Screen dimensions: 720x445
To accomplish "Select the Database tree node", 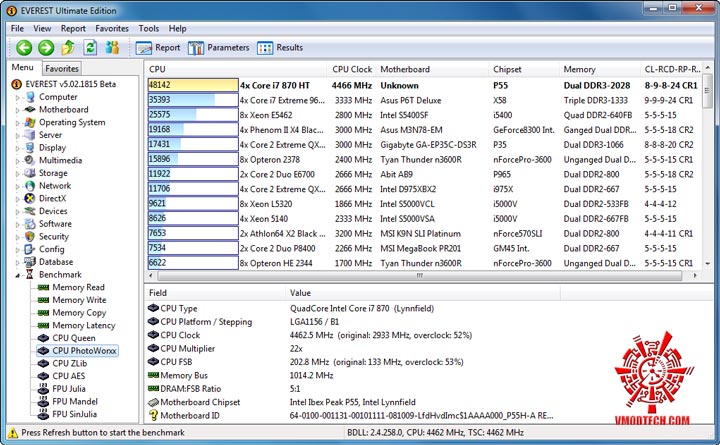I will pos(56,262).
